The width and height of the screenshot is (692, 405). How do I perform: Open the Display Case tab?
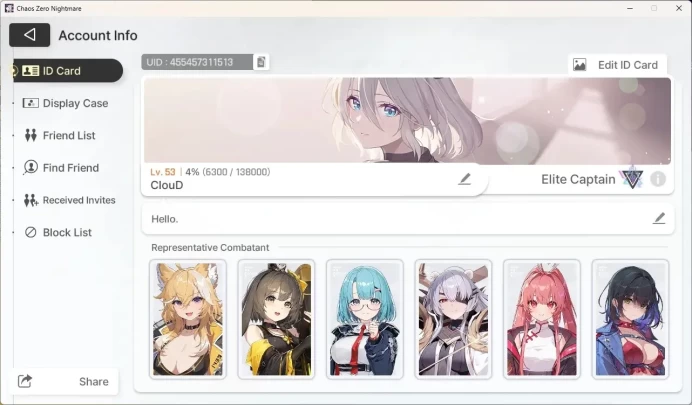(x=66, y=103)
